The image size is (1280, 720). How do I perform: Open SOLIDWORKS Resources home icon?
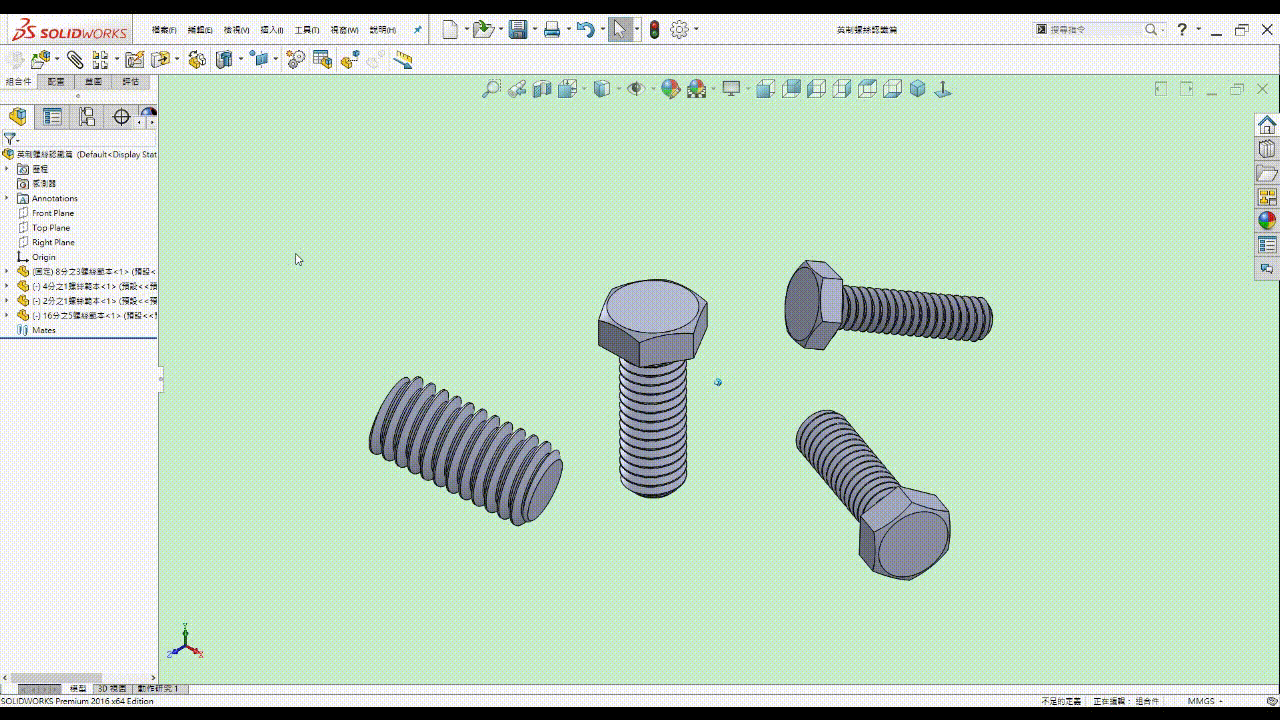[1267, 125]
